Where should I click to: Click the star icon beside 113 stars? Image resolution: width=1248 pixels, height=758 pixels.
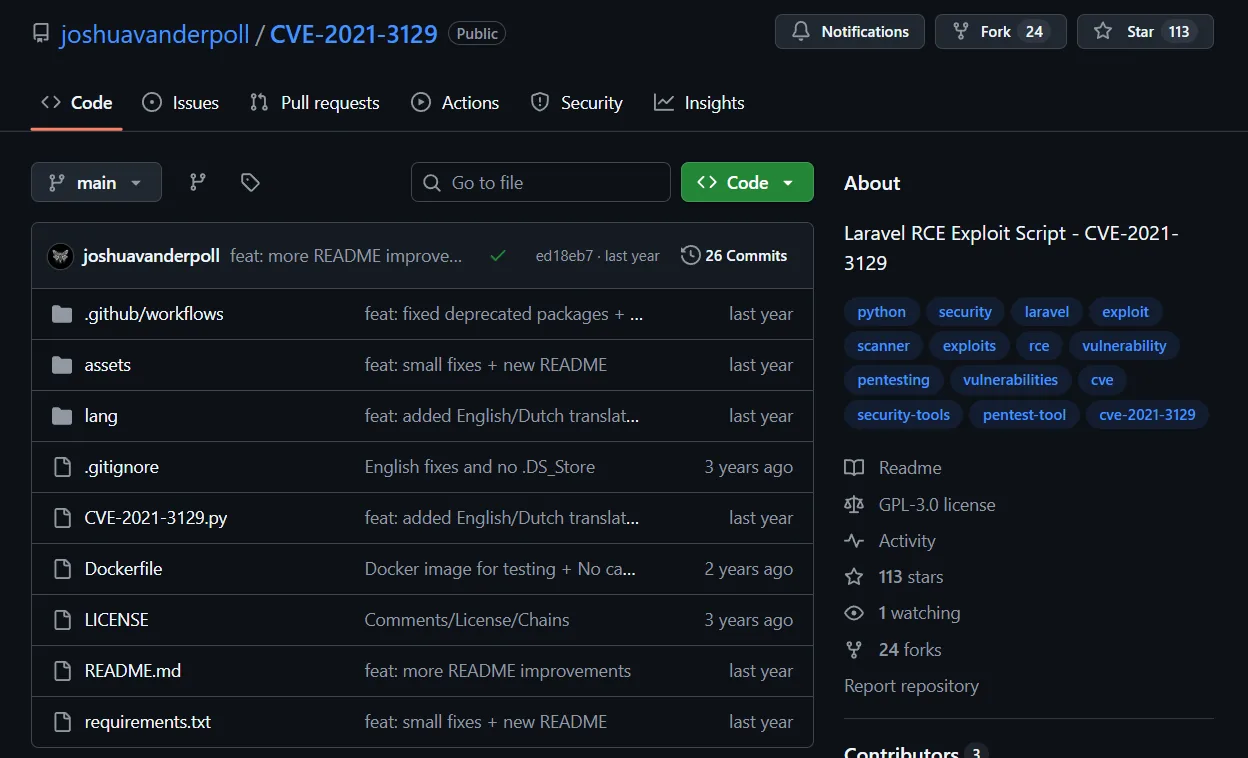click(x=854, y=577)
